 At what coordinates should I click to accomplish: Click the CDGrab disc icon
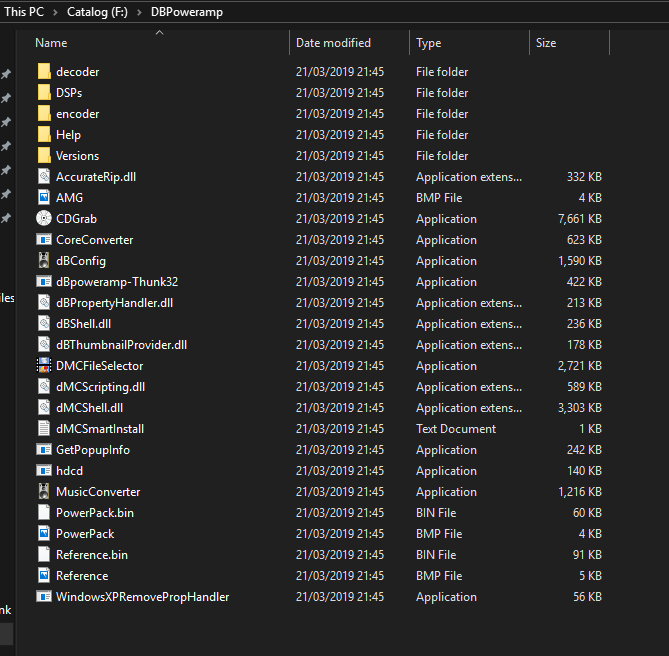click(x=44, y=219)
